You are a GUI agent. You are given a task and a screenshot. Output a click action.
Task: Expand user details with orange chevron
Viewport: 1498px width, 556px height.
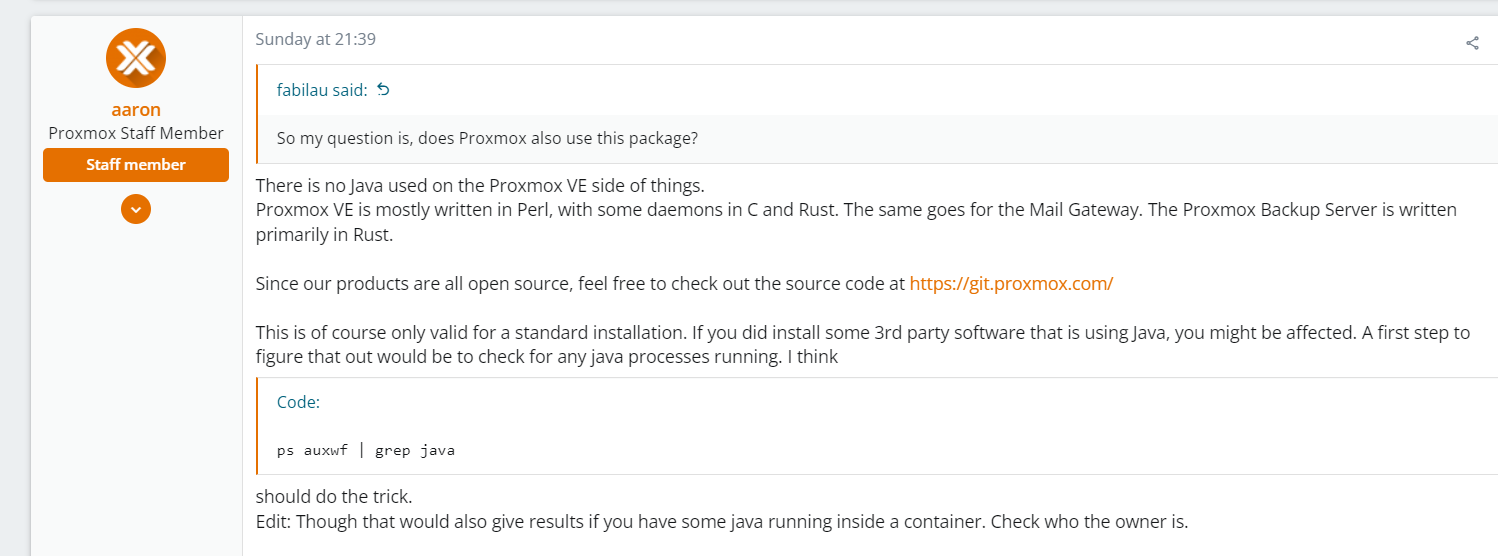click(136, 209)
